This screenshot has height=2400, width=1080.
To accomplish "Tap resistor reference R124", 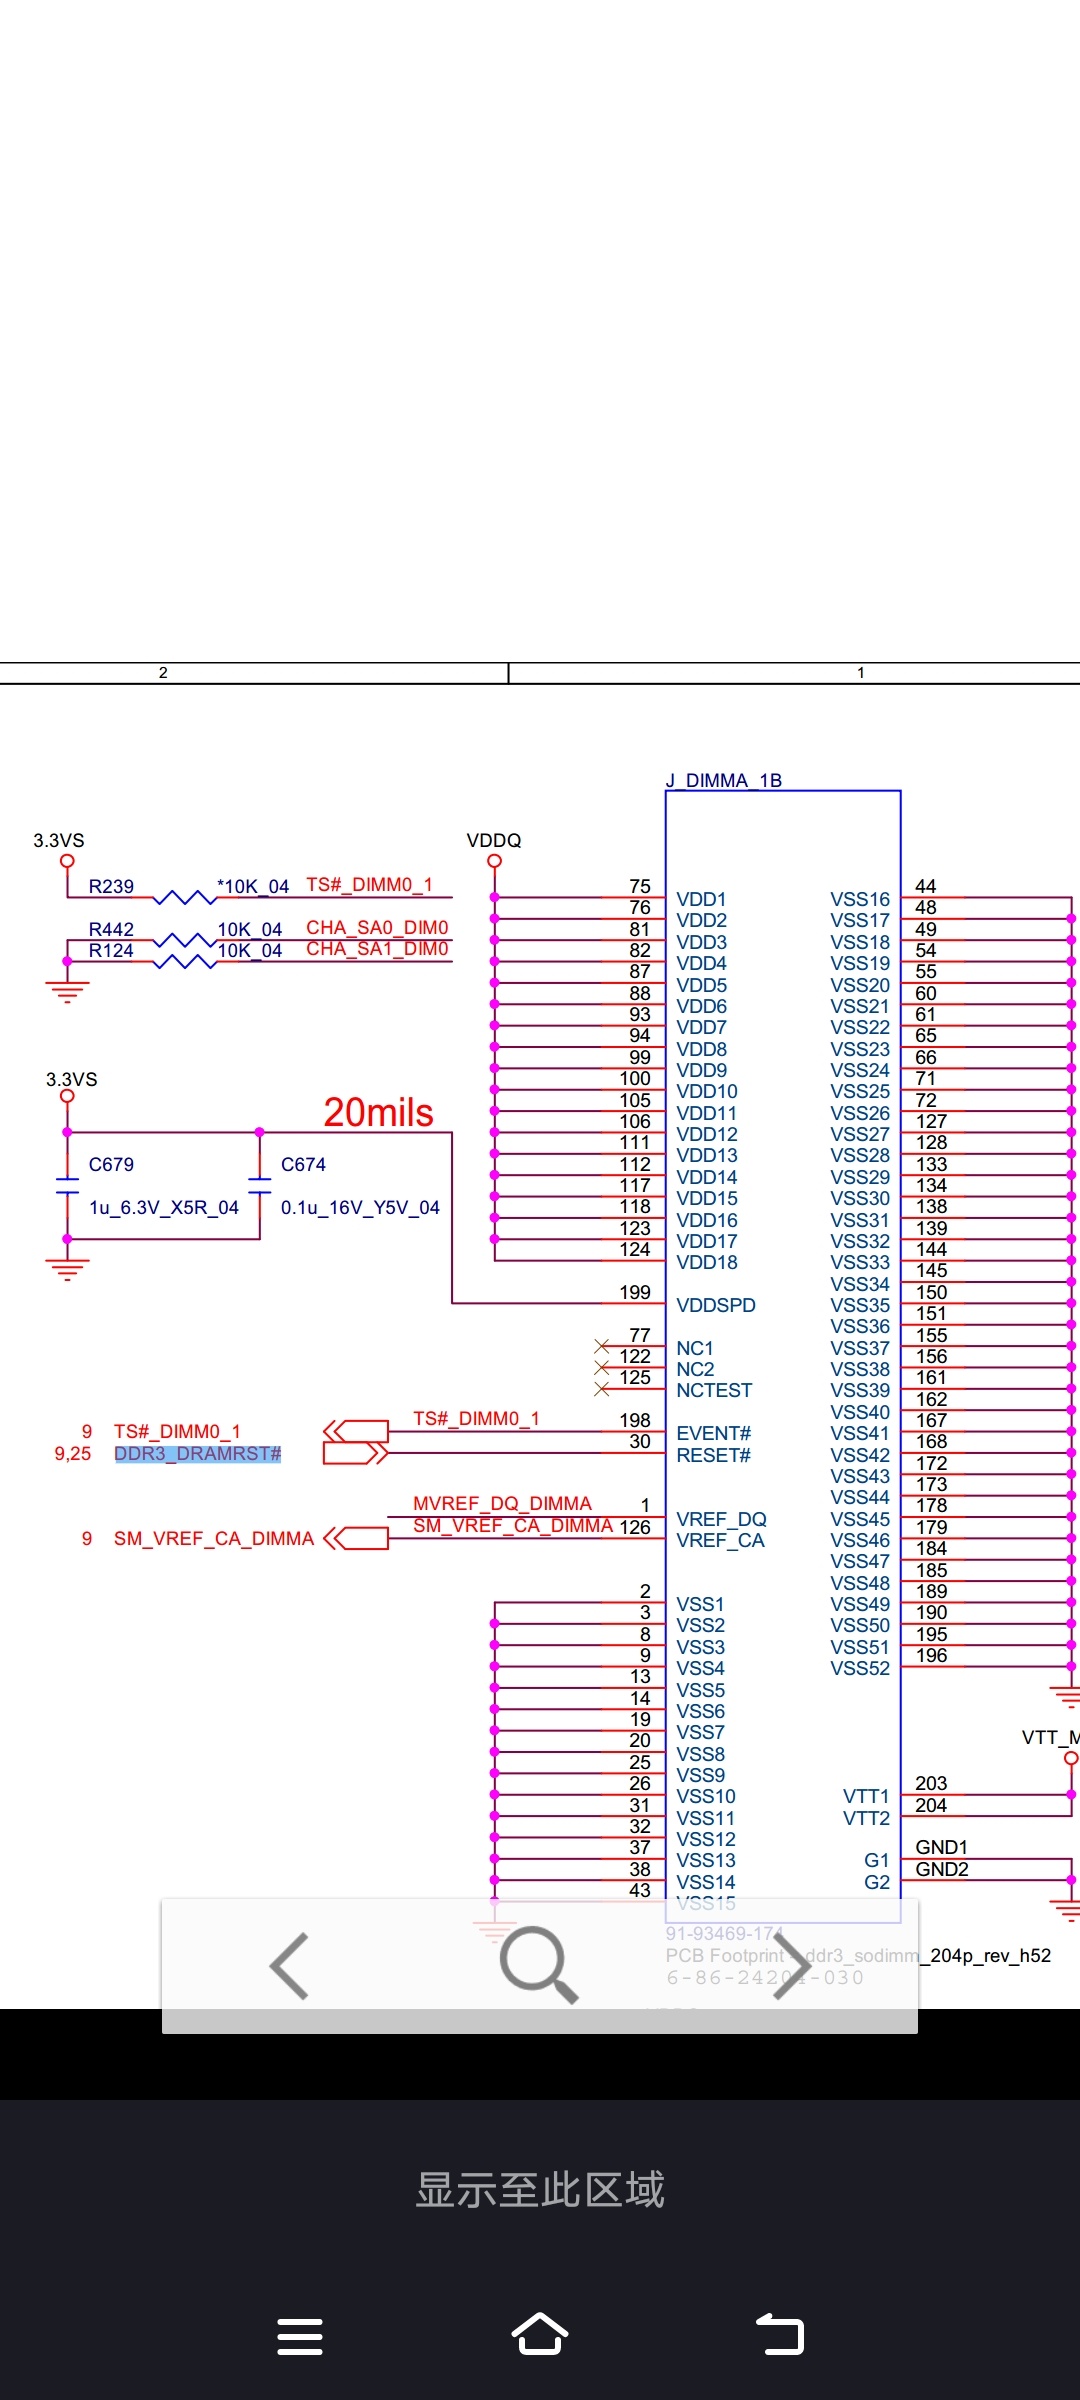I will click(x=111, y=950).
